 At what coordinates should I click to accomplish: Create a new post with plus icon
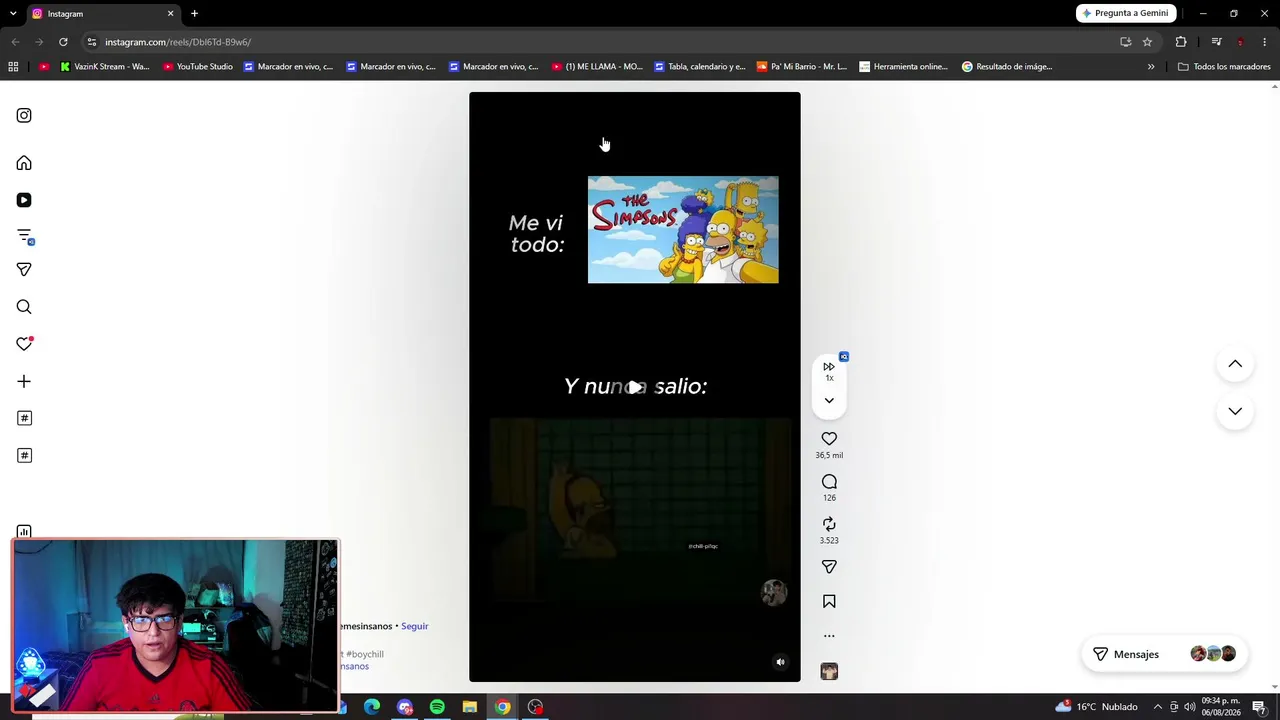tap(24, 381)
